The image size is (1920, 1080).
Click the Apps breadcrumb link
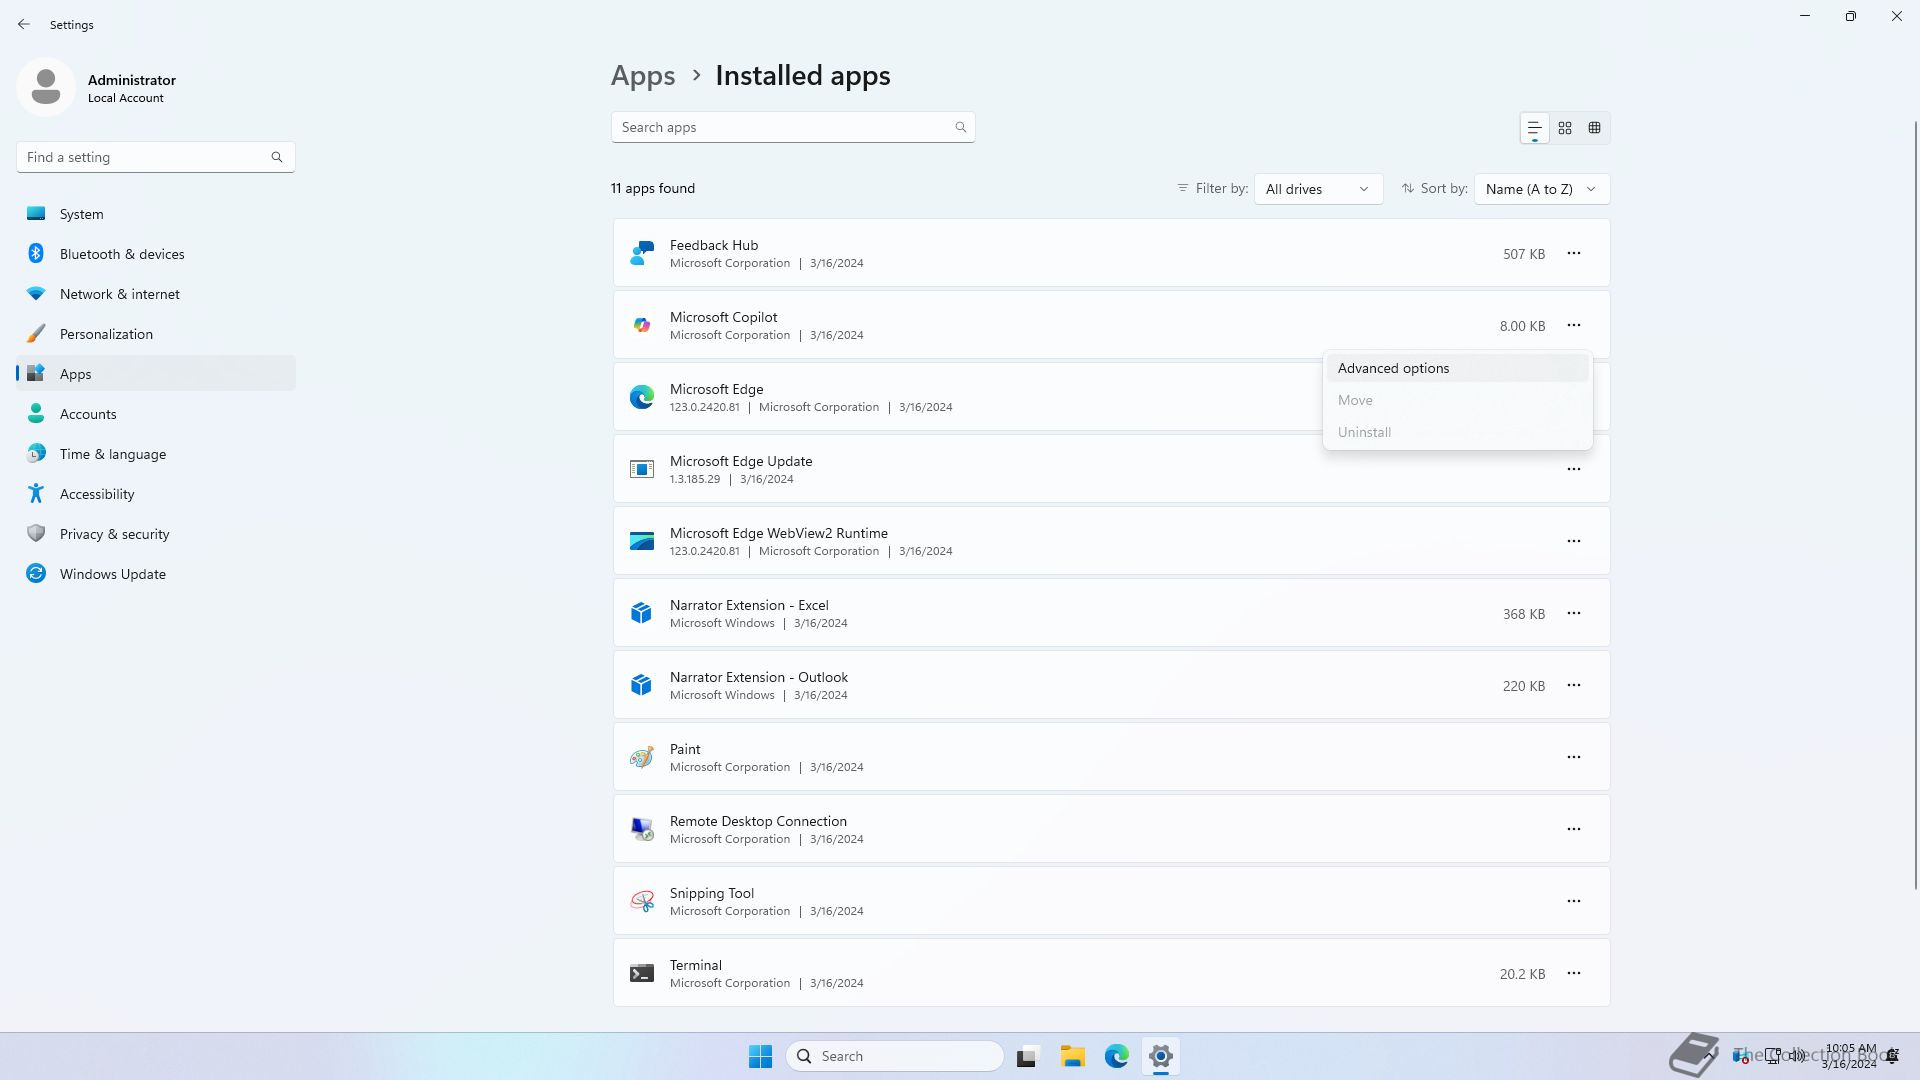tap(643, 76)
